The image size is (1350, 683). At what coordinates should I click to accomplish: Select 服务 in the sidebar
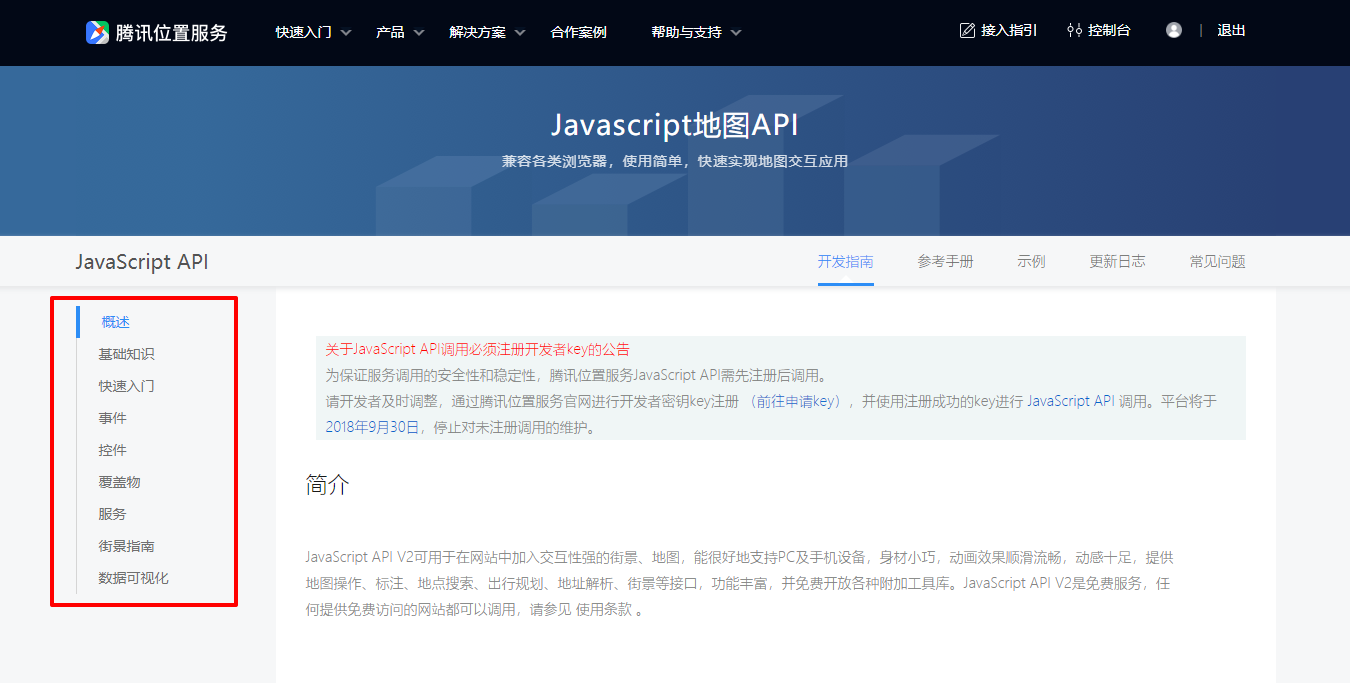tap(112, 514)
